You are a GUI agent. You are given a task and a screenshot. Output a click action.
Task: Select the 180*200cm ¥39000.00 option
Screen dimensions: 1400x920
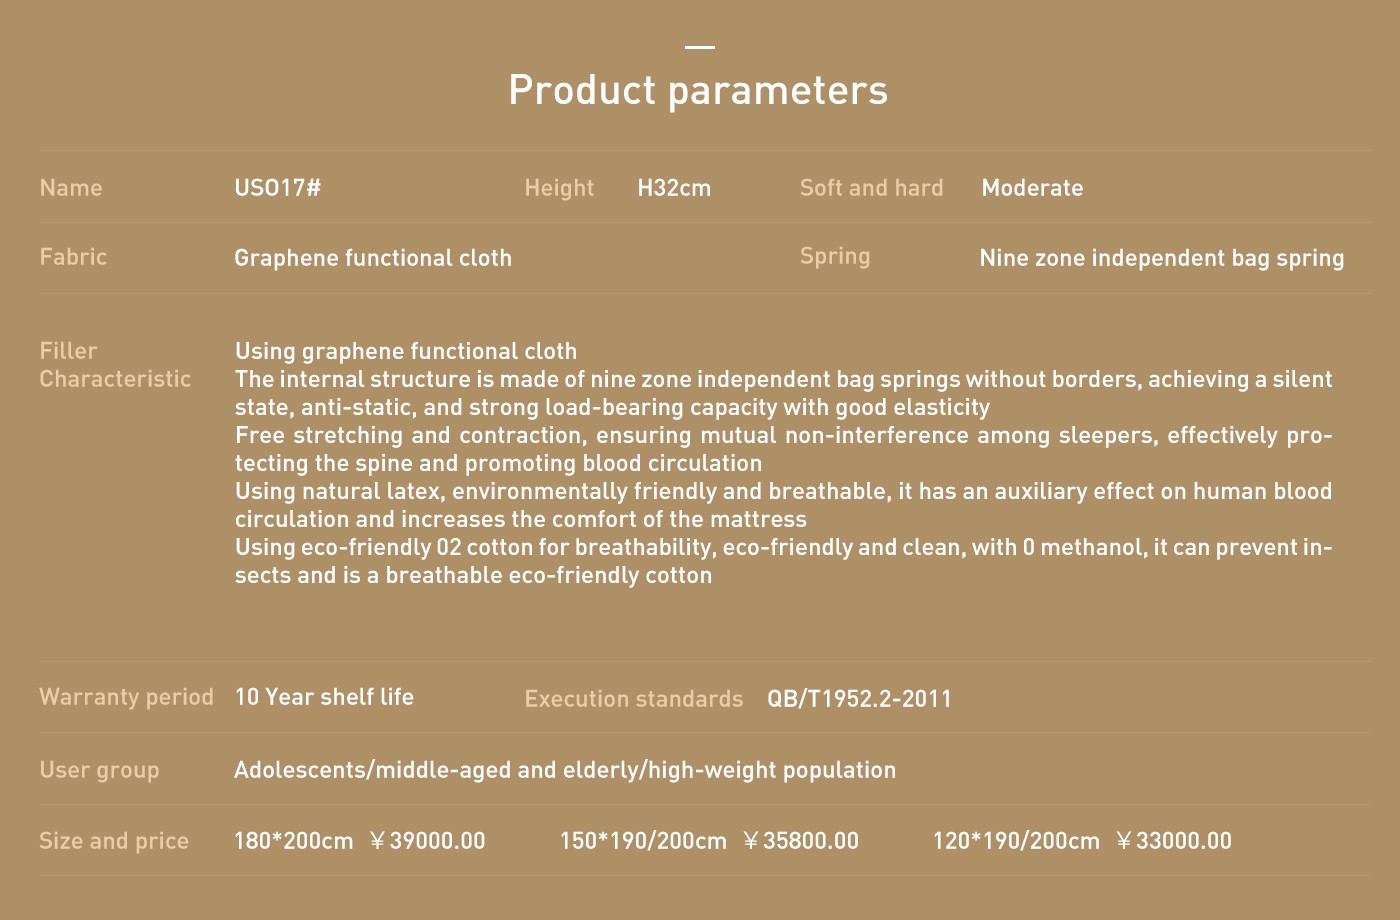[x=359, y=841]
